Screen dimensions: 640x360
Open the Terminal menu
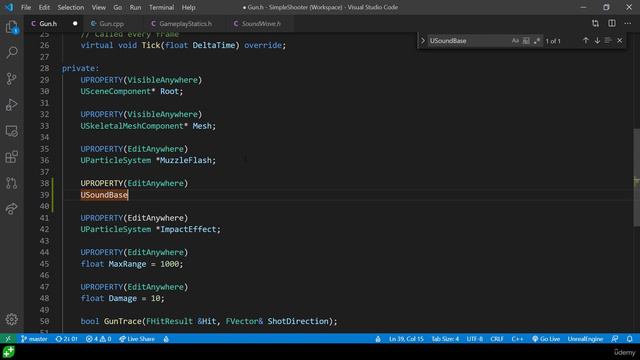click(x=161, y=7)
